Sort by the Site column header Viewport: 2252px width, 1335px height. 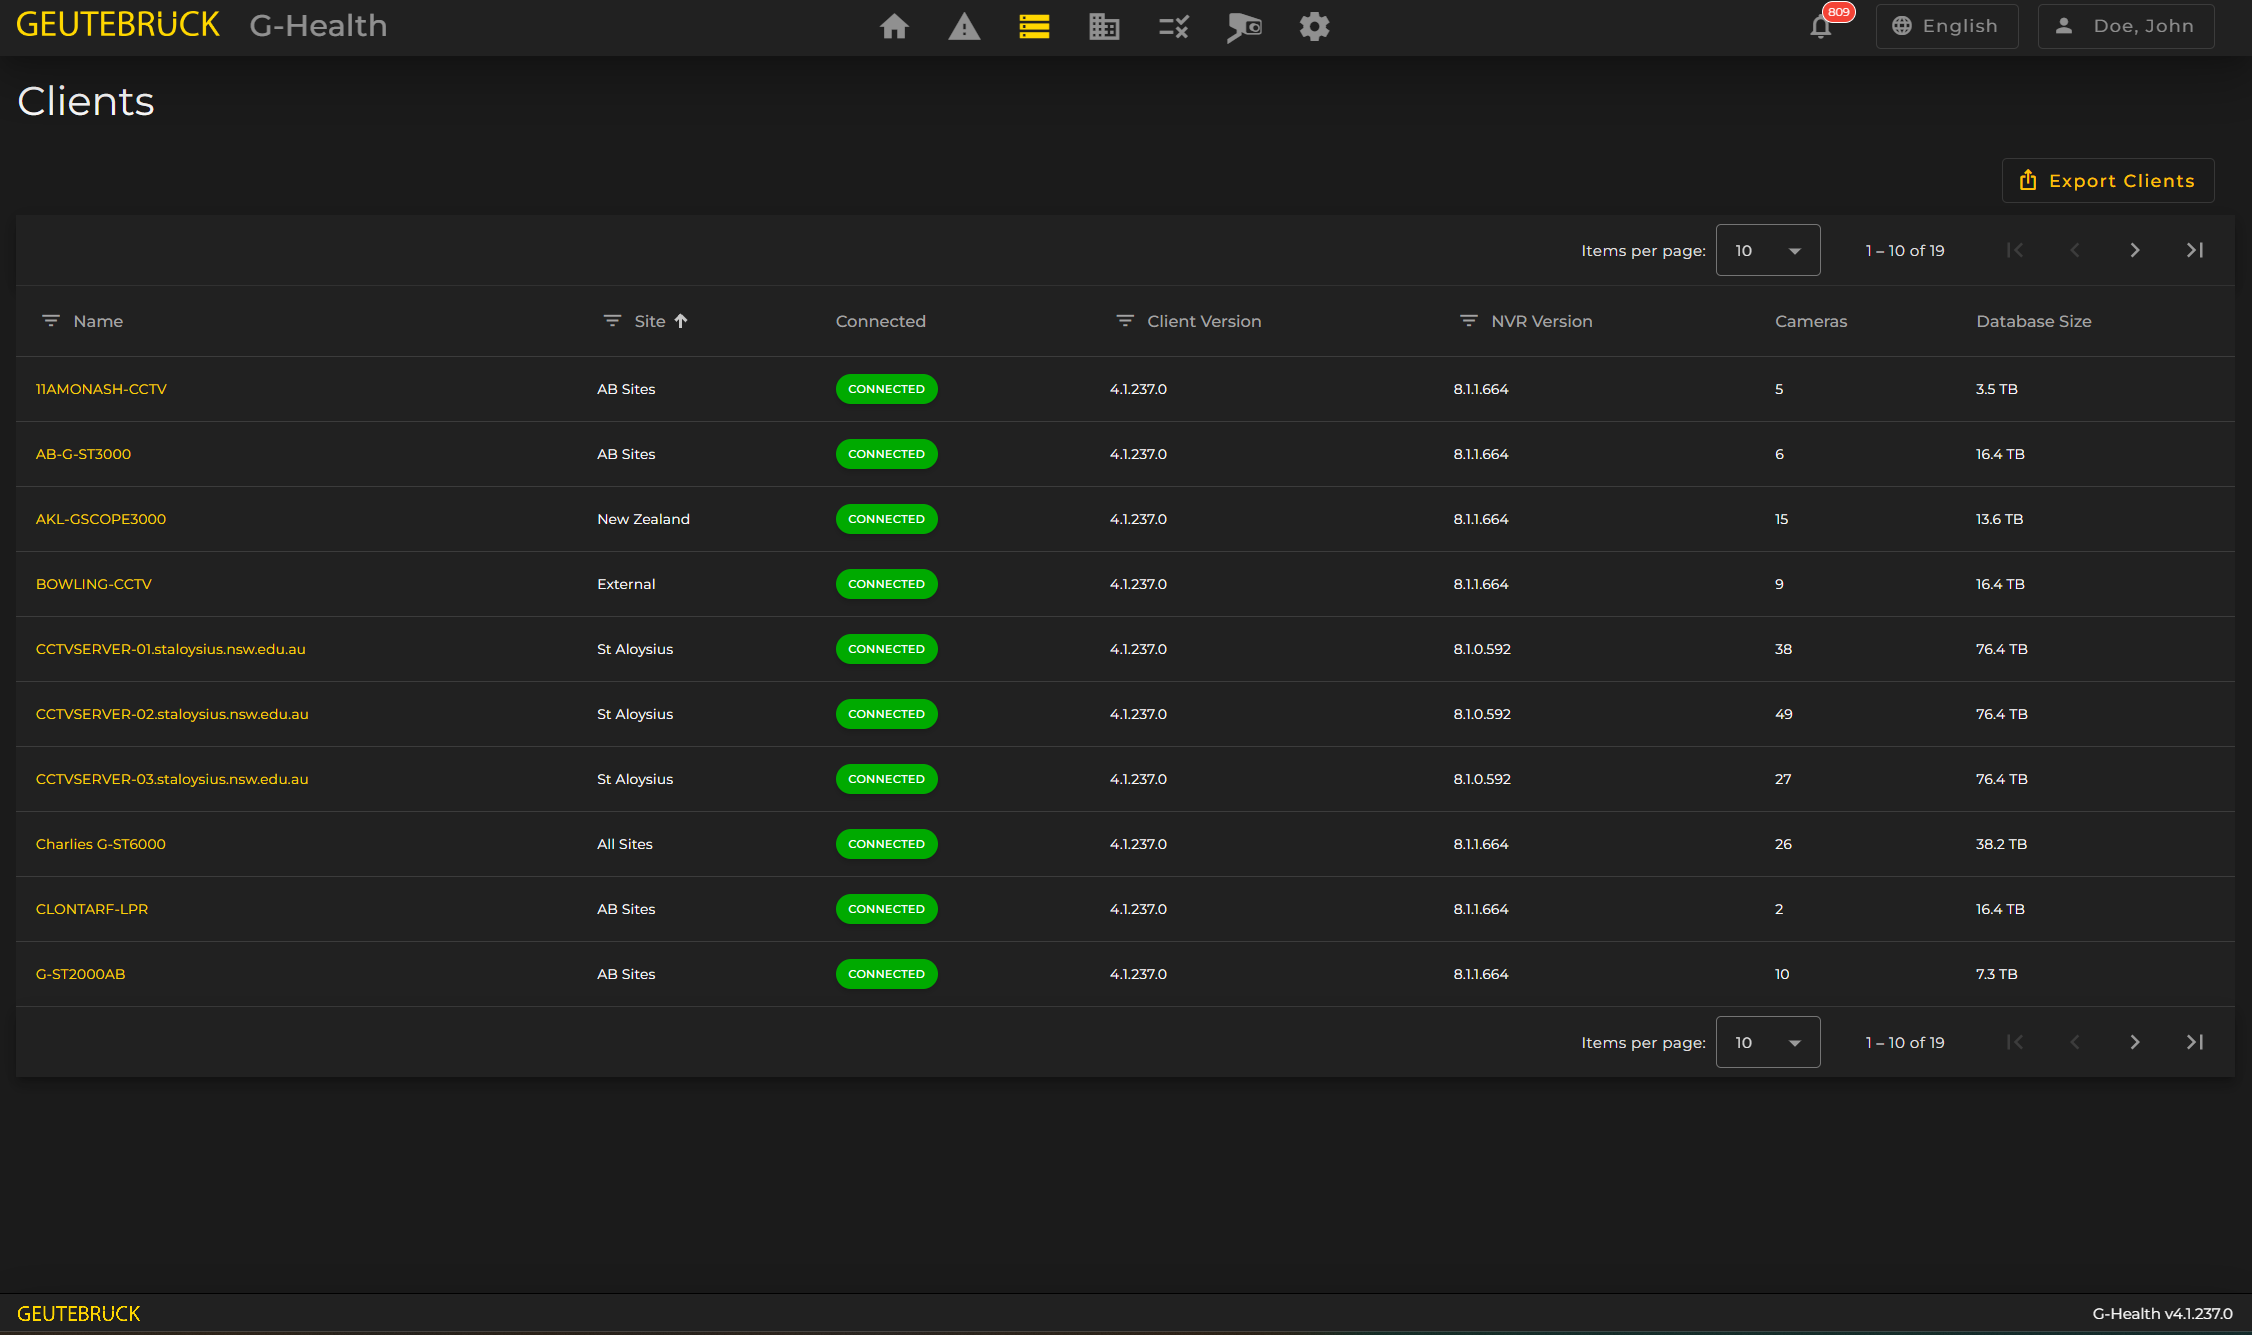click(650, 321)
